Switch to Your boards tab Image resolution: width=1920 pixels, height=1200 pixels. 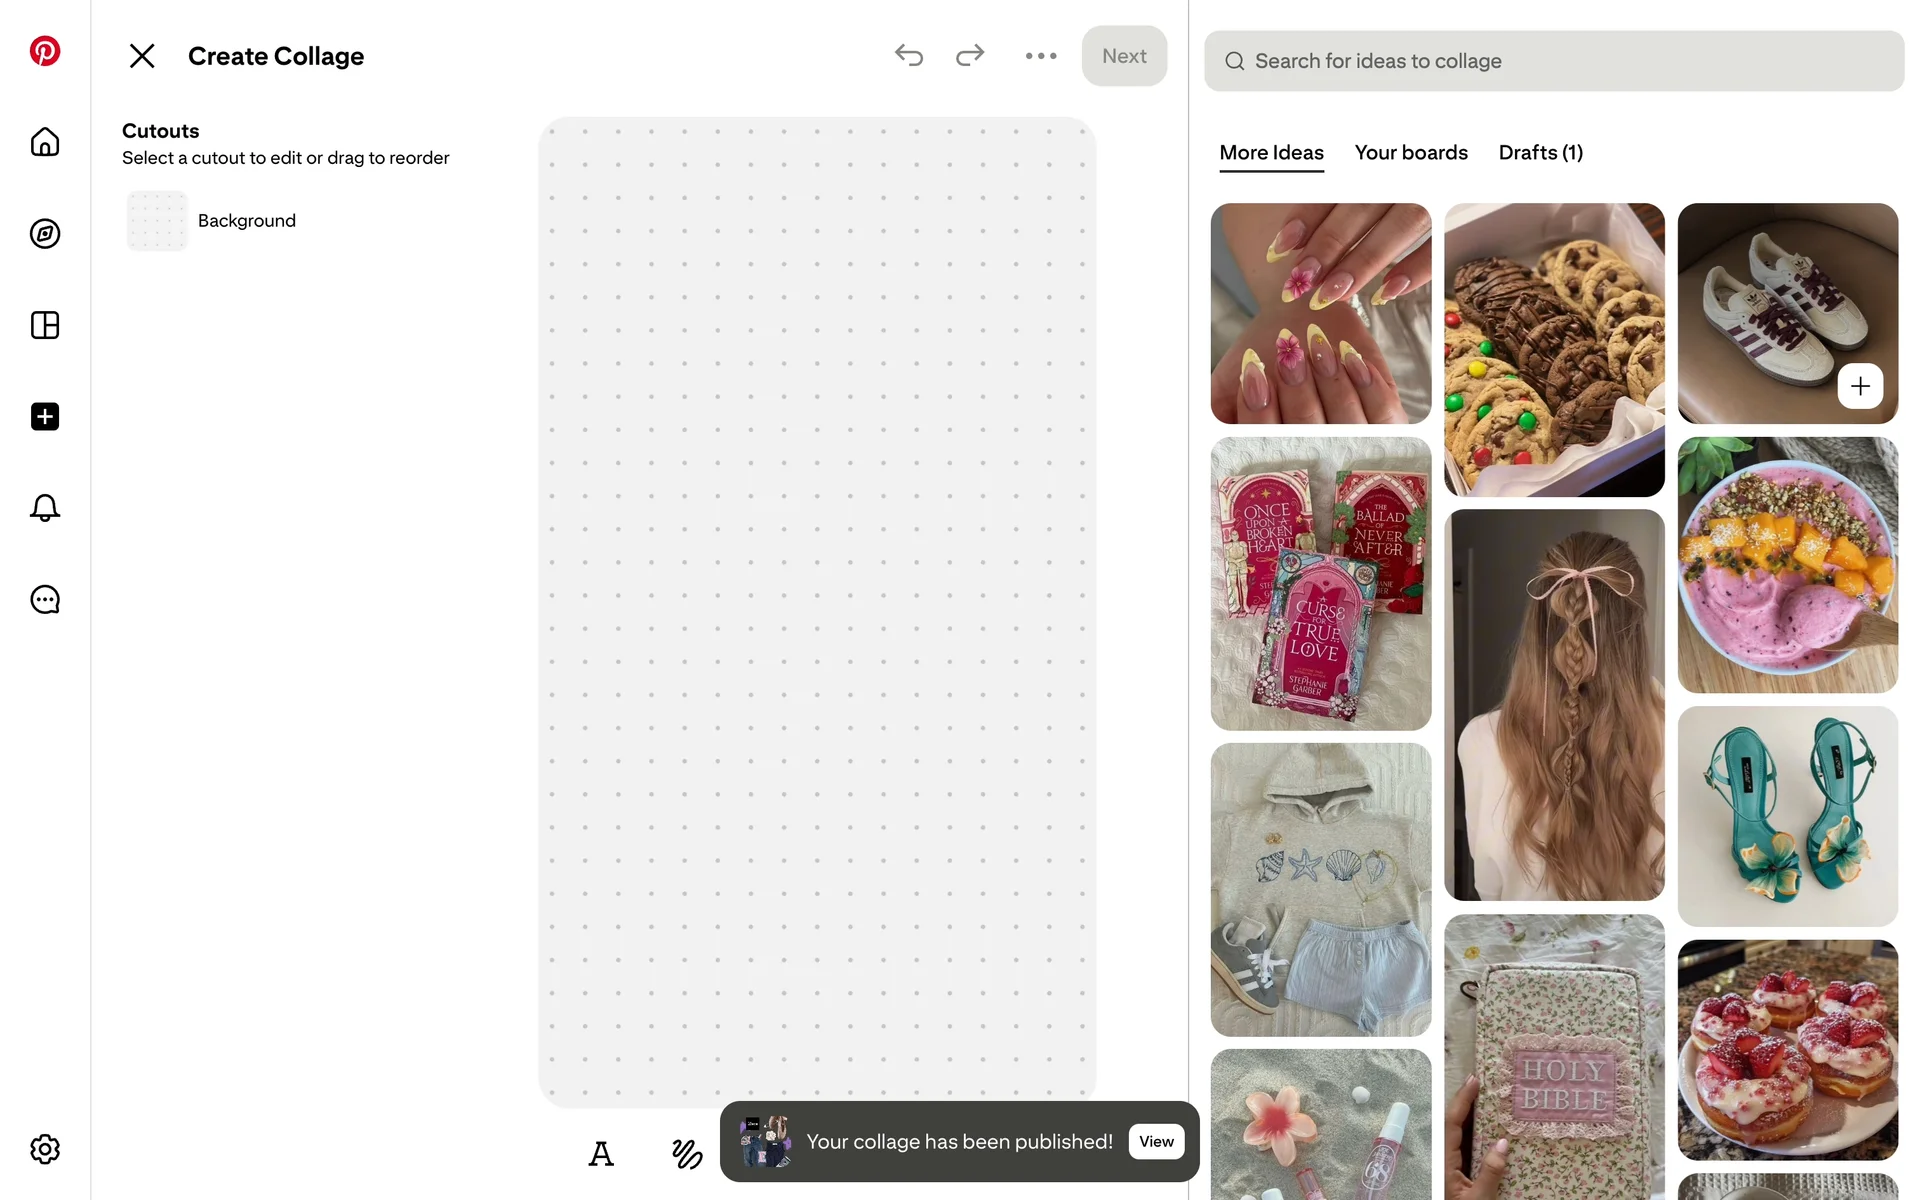[1410, 153]
